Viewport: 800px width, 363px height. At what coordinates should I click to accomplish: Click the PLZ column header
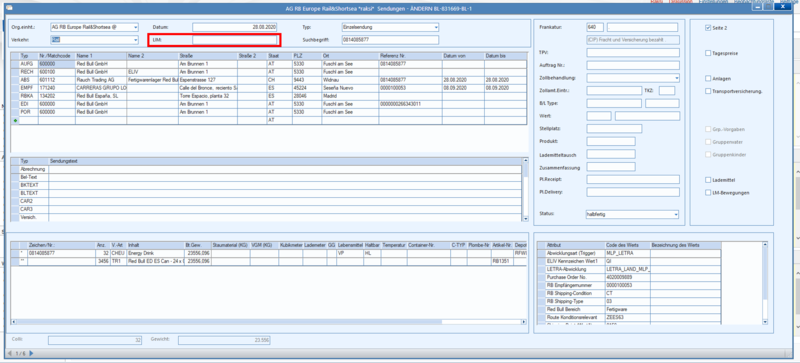click(307, 56)
